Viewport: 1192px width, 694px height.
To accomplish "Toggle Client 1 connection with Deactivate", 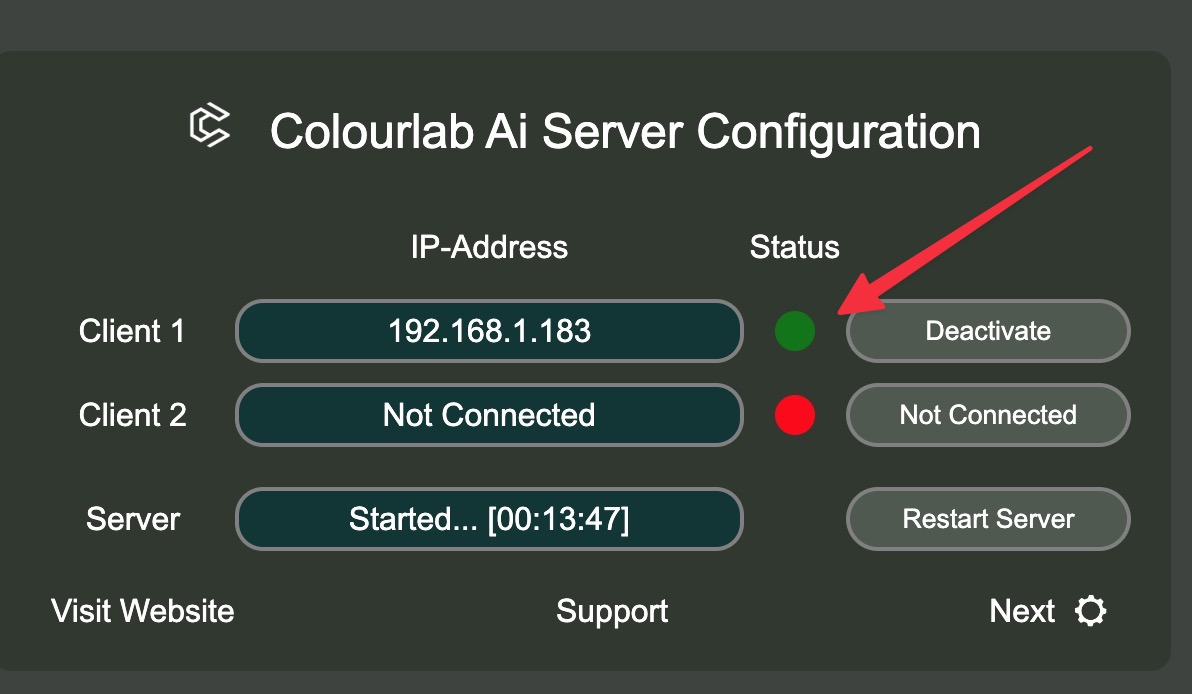I will (987, 331).
